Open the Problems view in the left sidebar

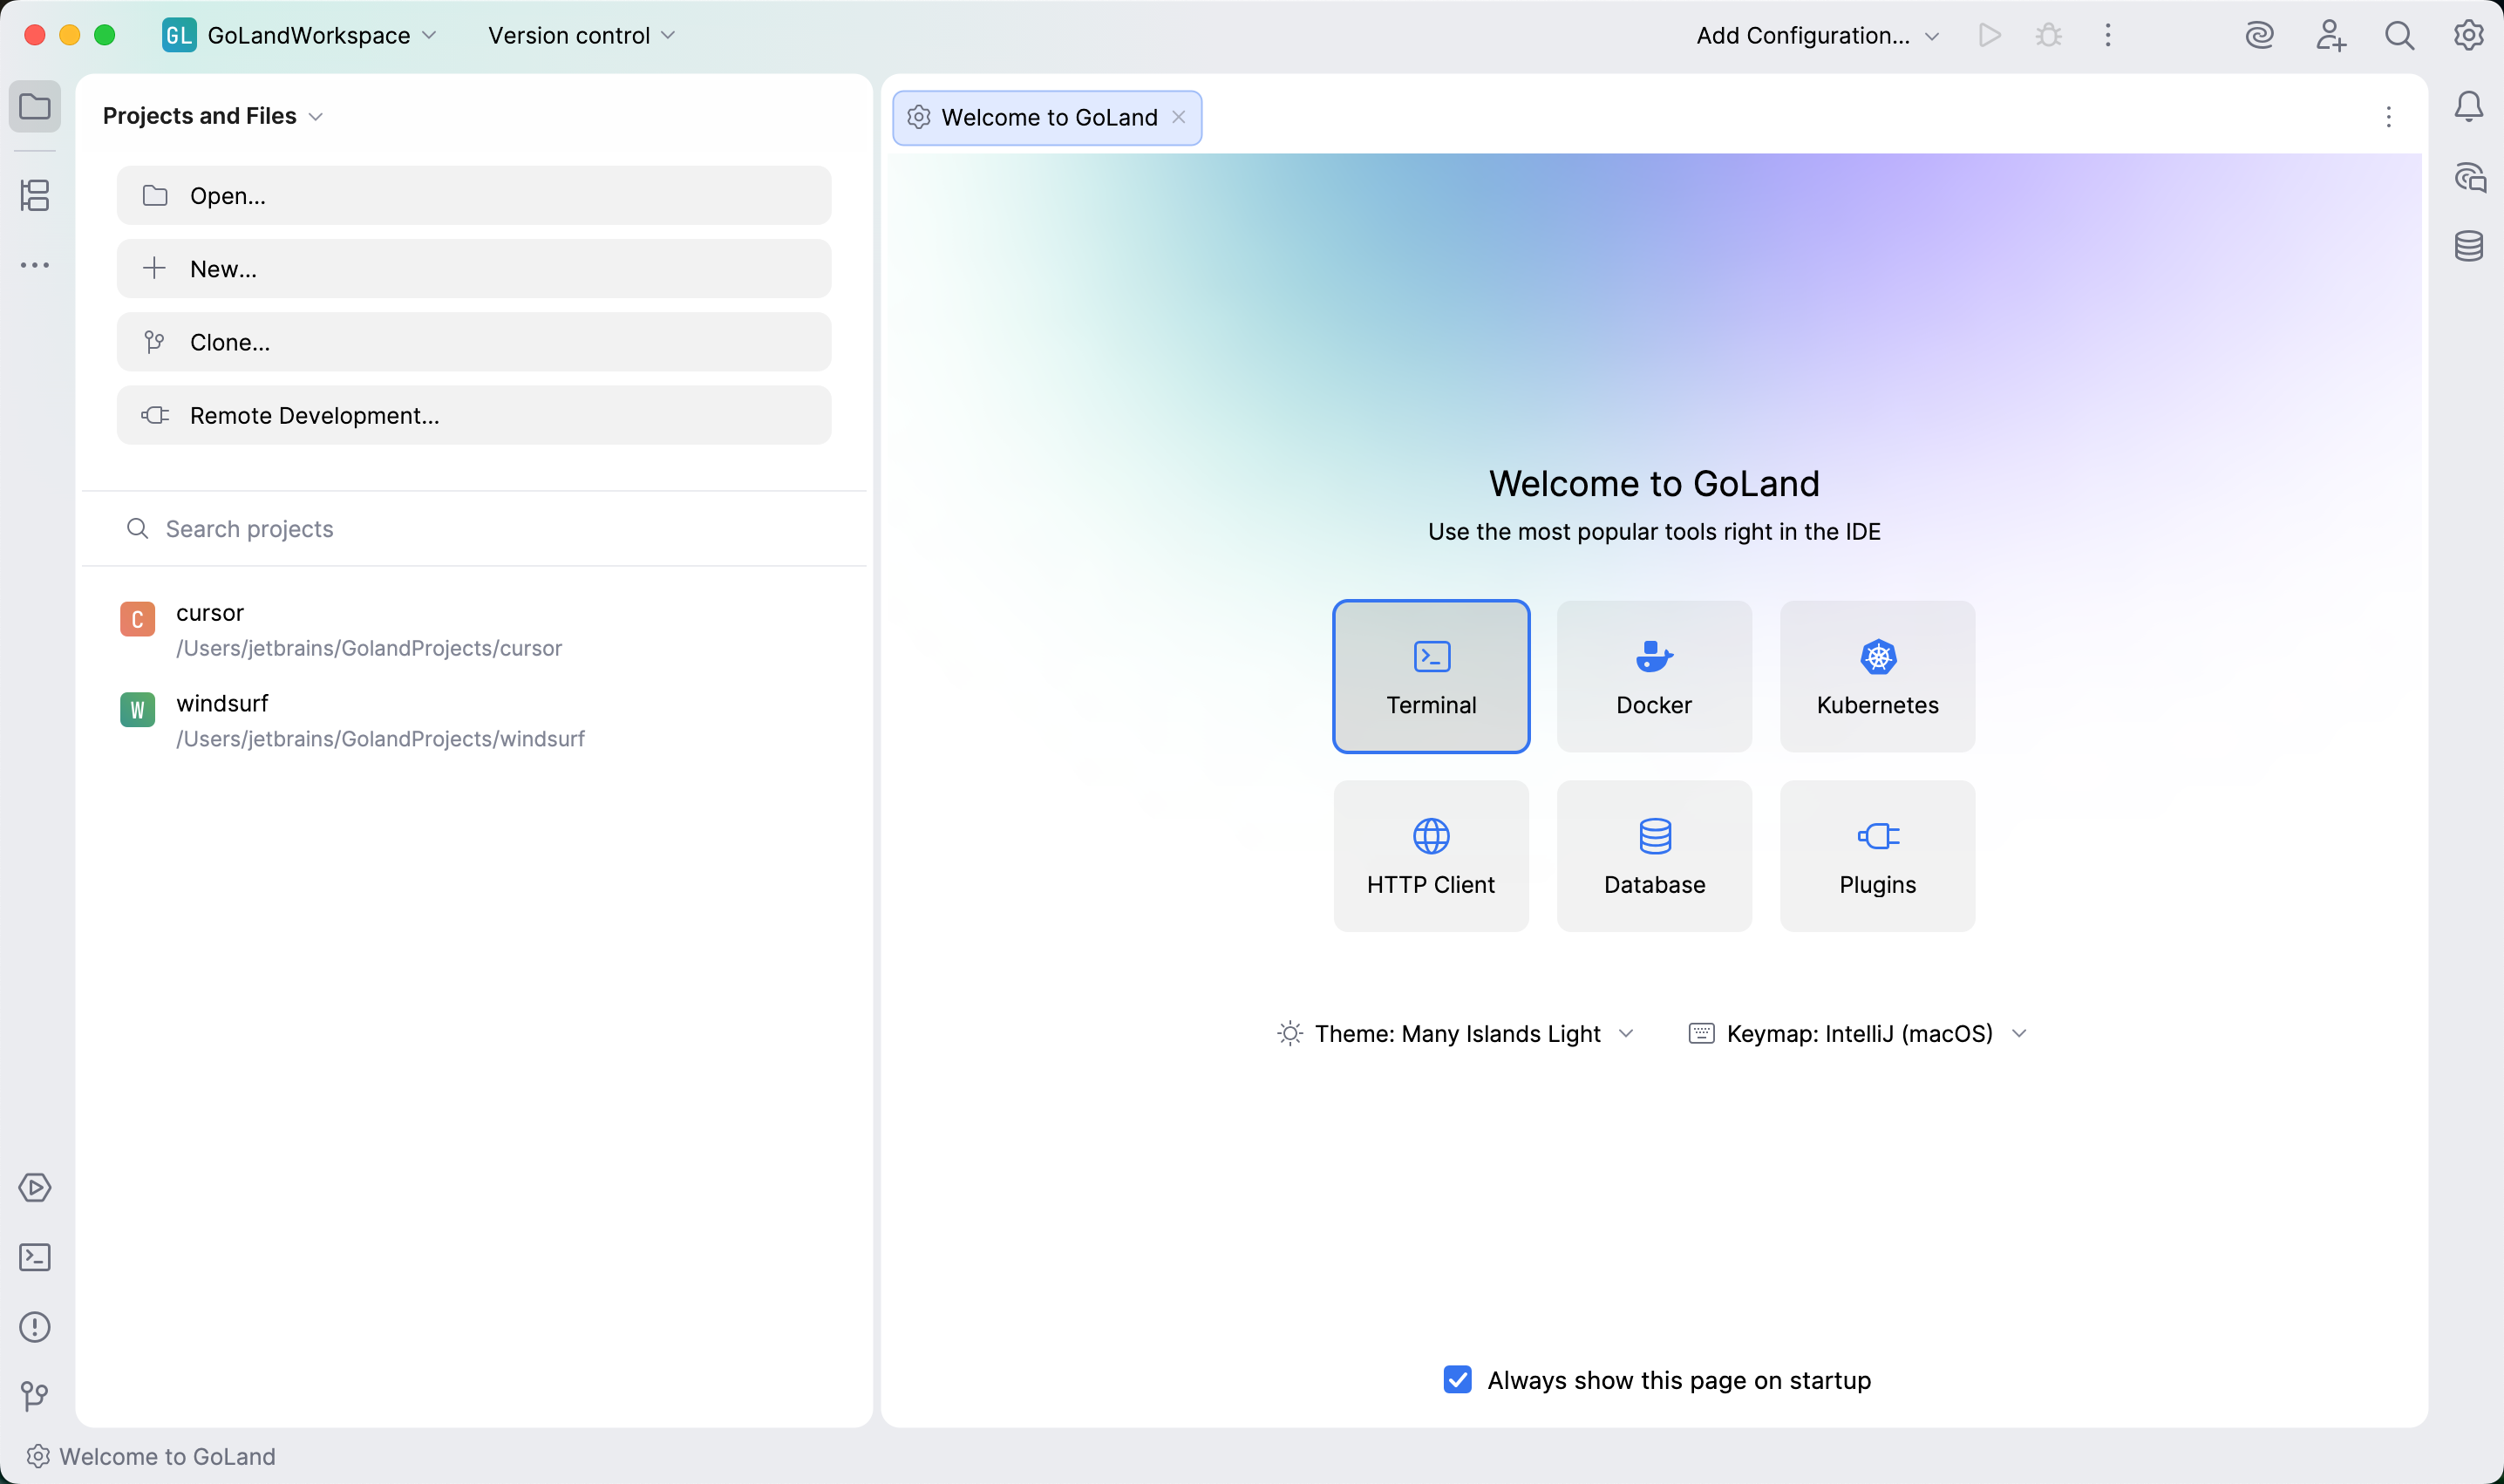click(x=35, y=1326)
